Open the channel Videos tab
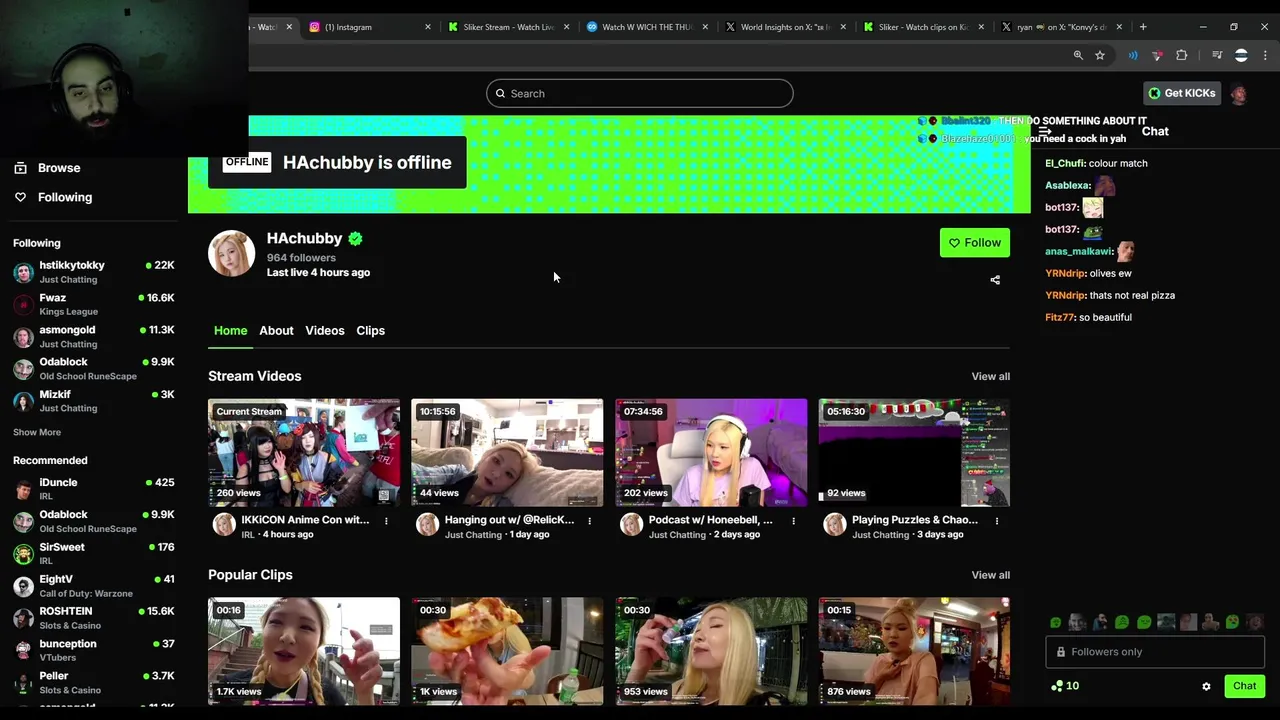 click(325, 331)
